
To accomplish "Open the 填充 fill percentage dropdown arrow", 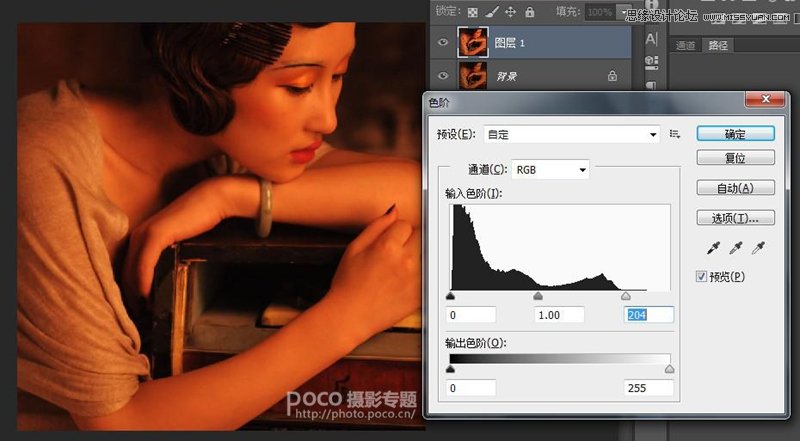I will click(x=623, y=12).
